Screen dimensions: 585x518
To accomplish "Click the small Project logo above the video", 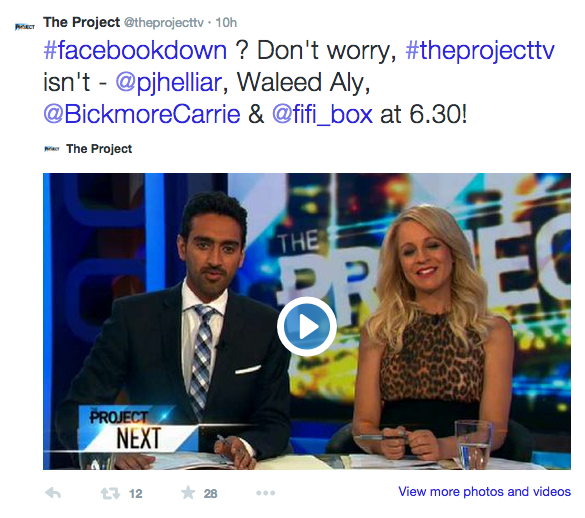I will click(x=51, y=149).
